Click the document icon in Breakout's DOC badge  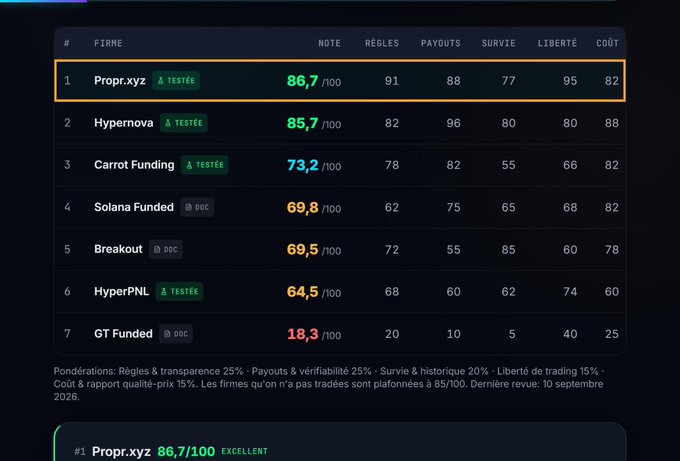pyautogui.click(x=157, y=250)
